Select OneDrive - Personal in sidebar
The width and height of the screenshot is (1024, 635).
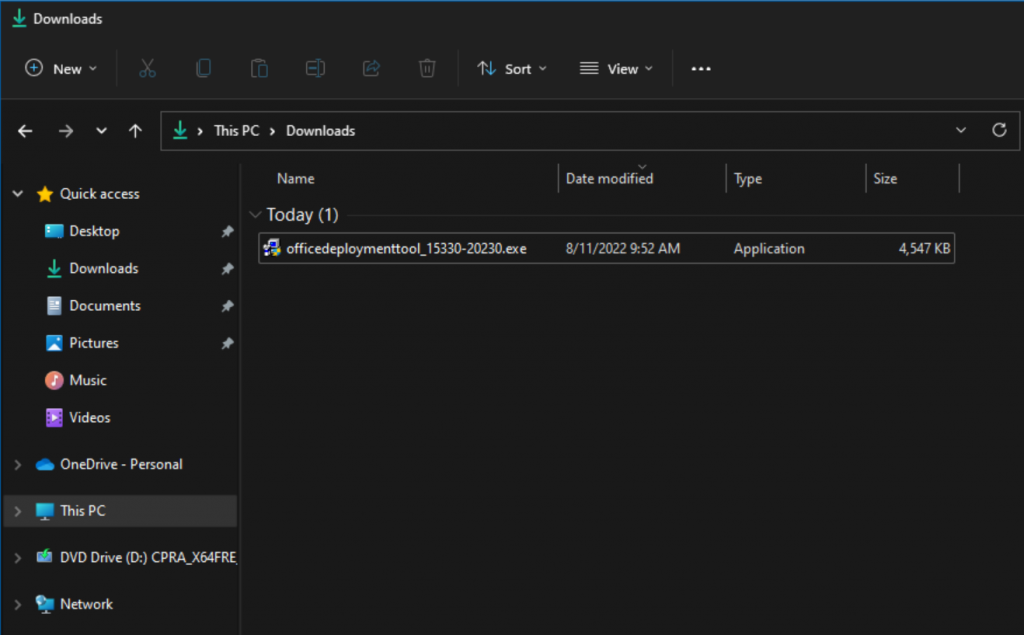[121, 464]
